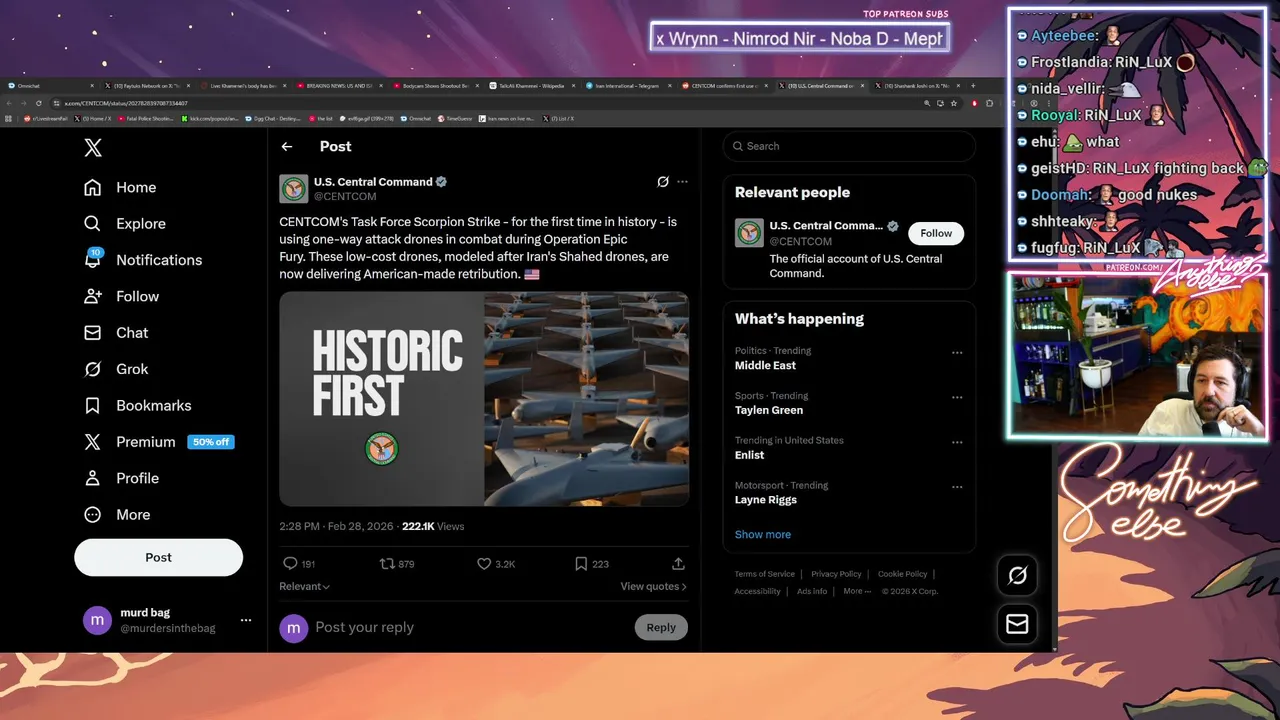This screenshot has width=1280, height=720.
Task: Open more options for the Layne Riggs trend
Action: pyautogui.click(x=957, y=487)
